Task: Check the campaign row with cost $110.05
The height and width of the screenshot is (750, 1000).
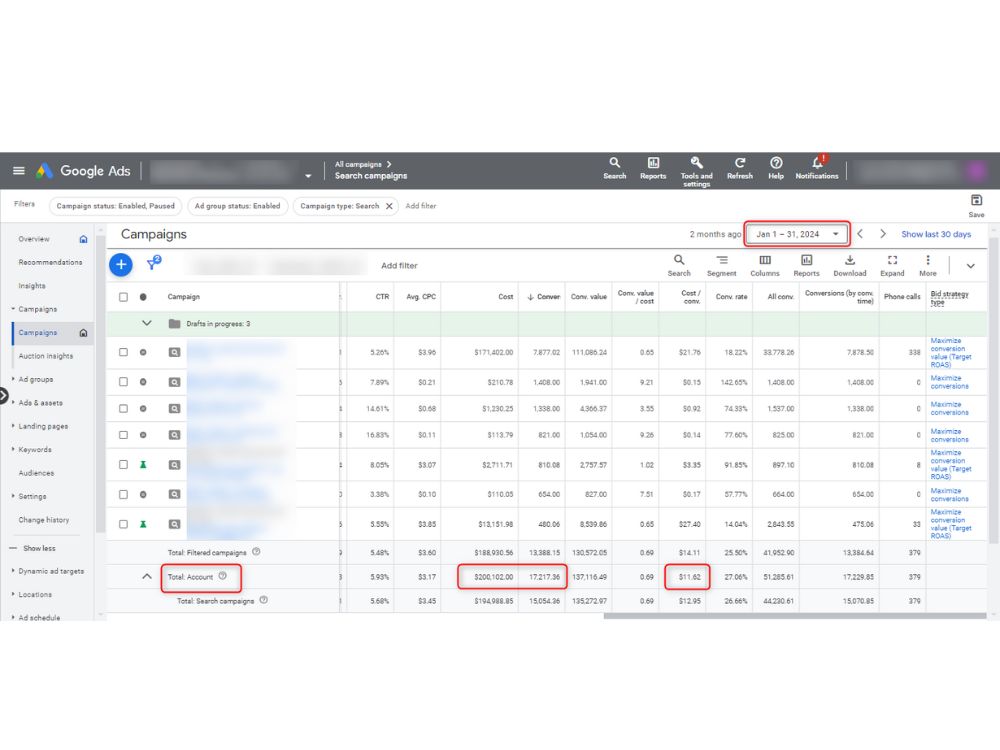Action: pyautogui.click(x=124, y=494)
